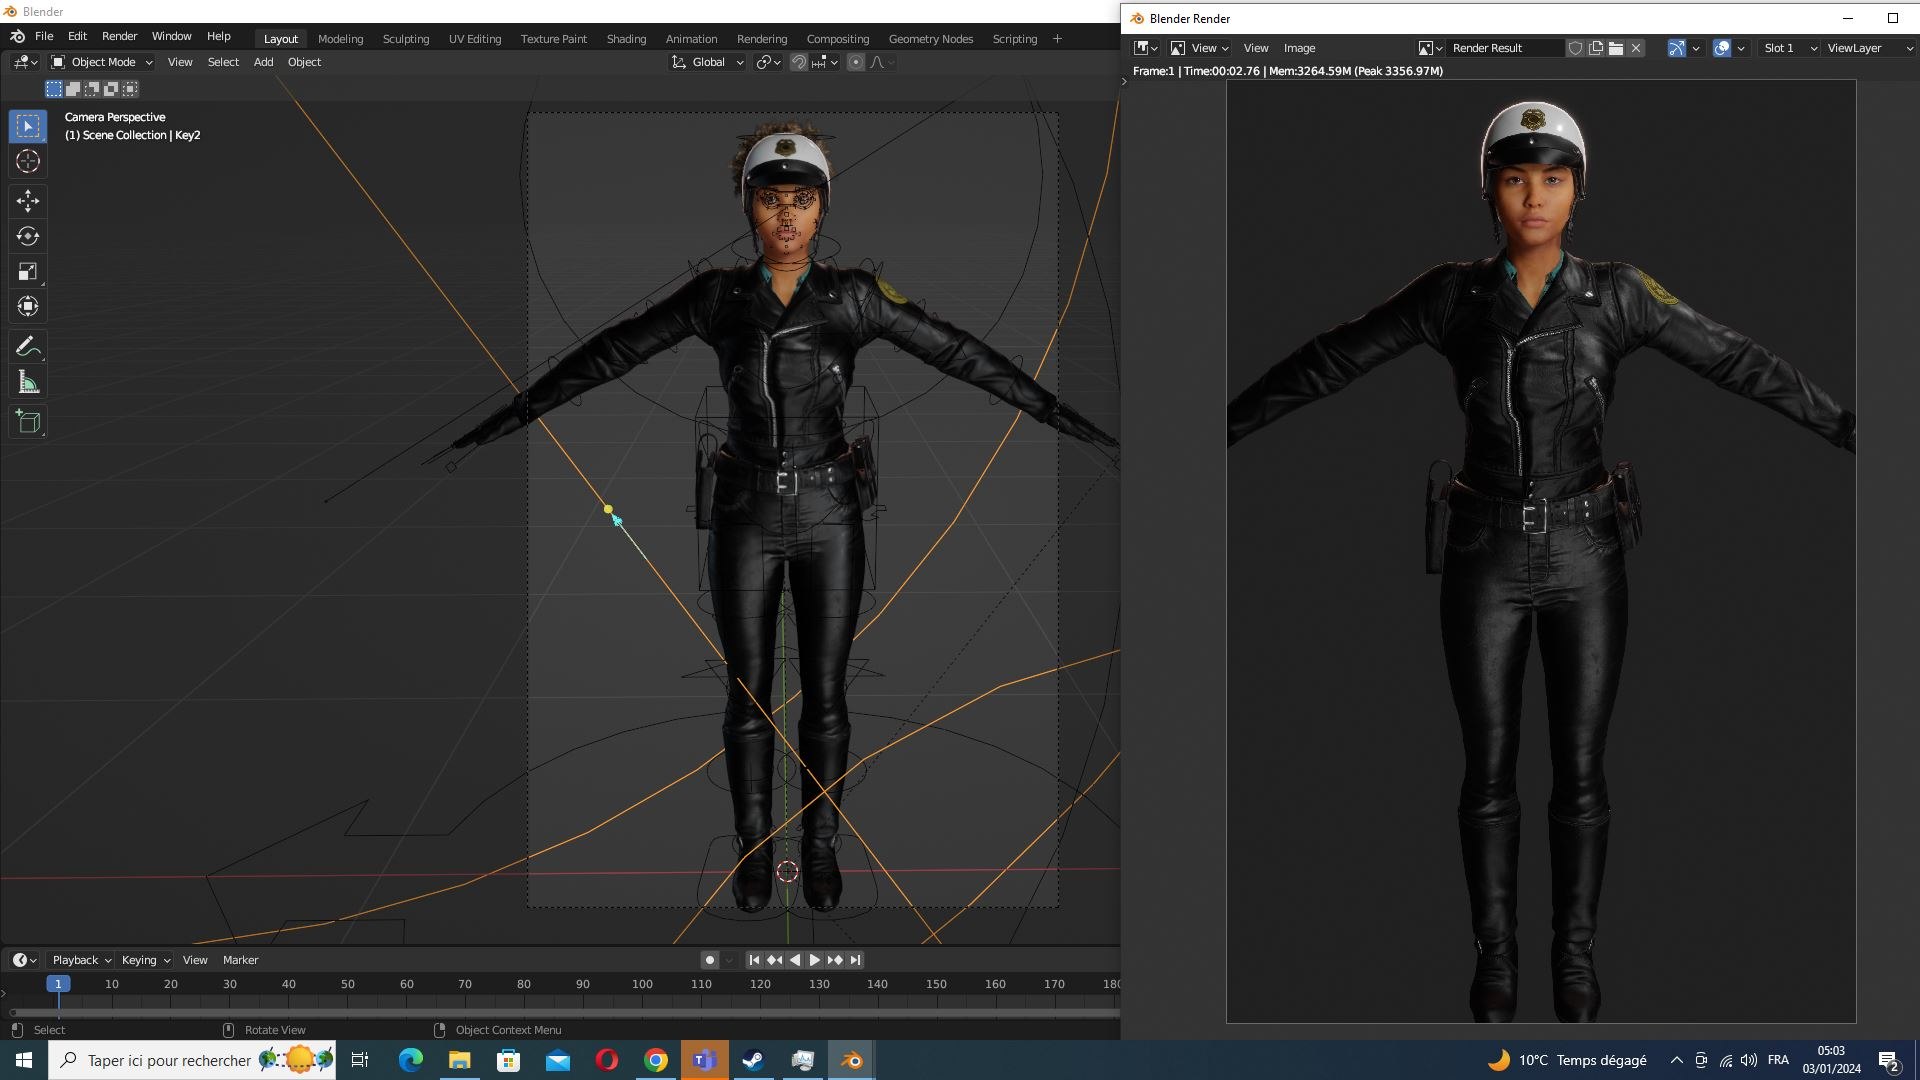Select the Select Box tool

click(28, 126)
